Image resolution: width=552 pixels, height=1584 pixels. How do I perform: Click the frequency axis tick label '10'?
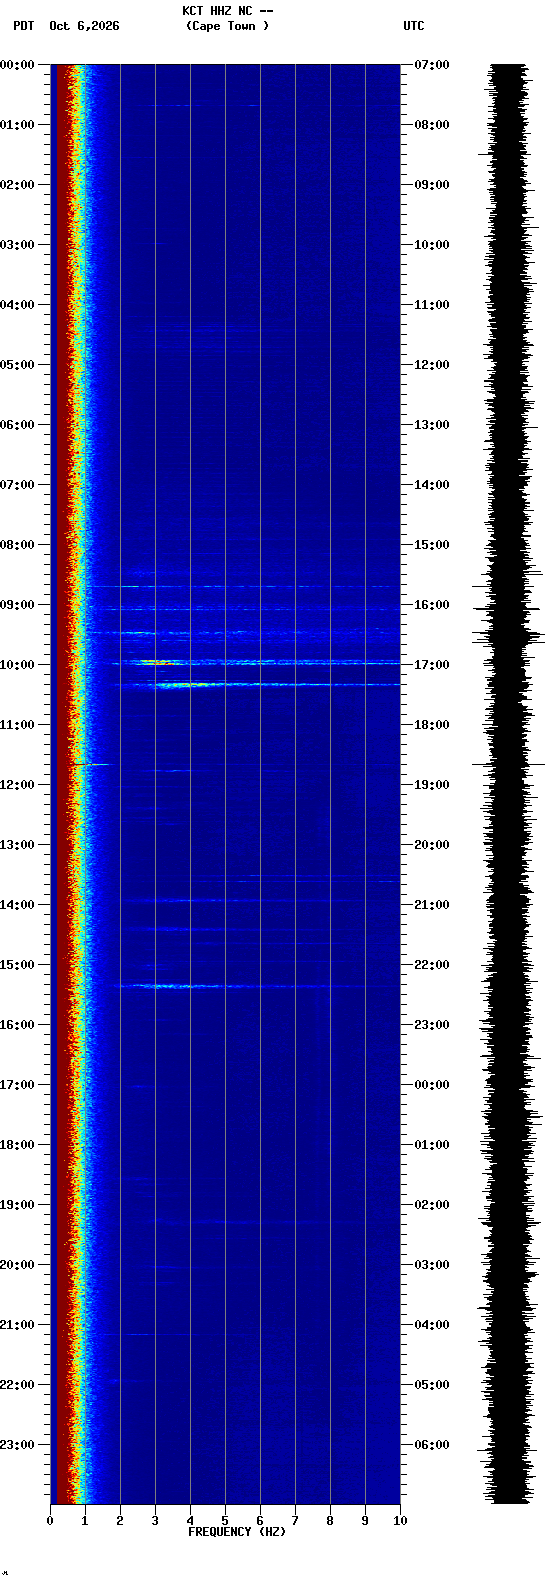point(400,1521)
